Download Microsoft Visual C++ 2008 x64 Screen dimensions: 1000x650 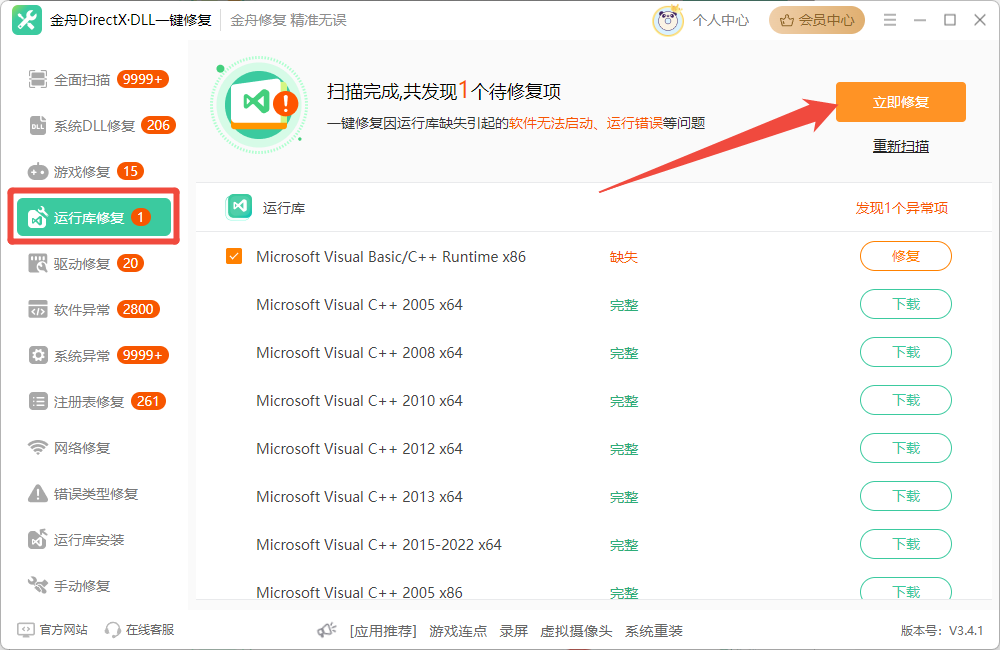point(906,352)
